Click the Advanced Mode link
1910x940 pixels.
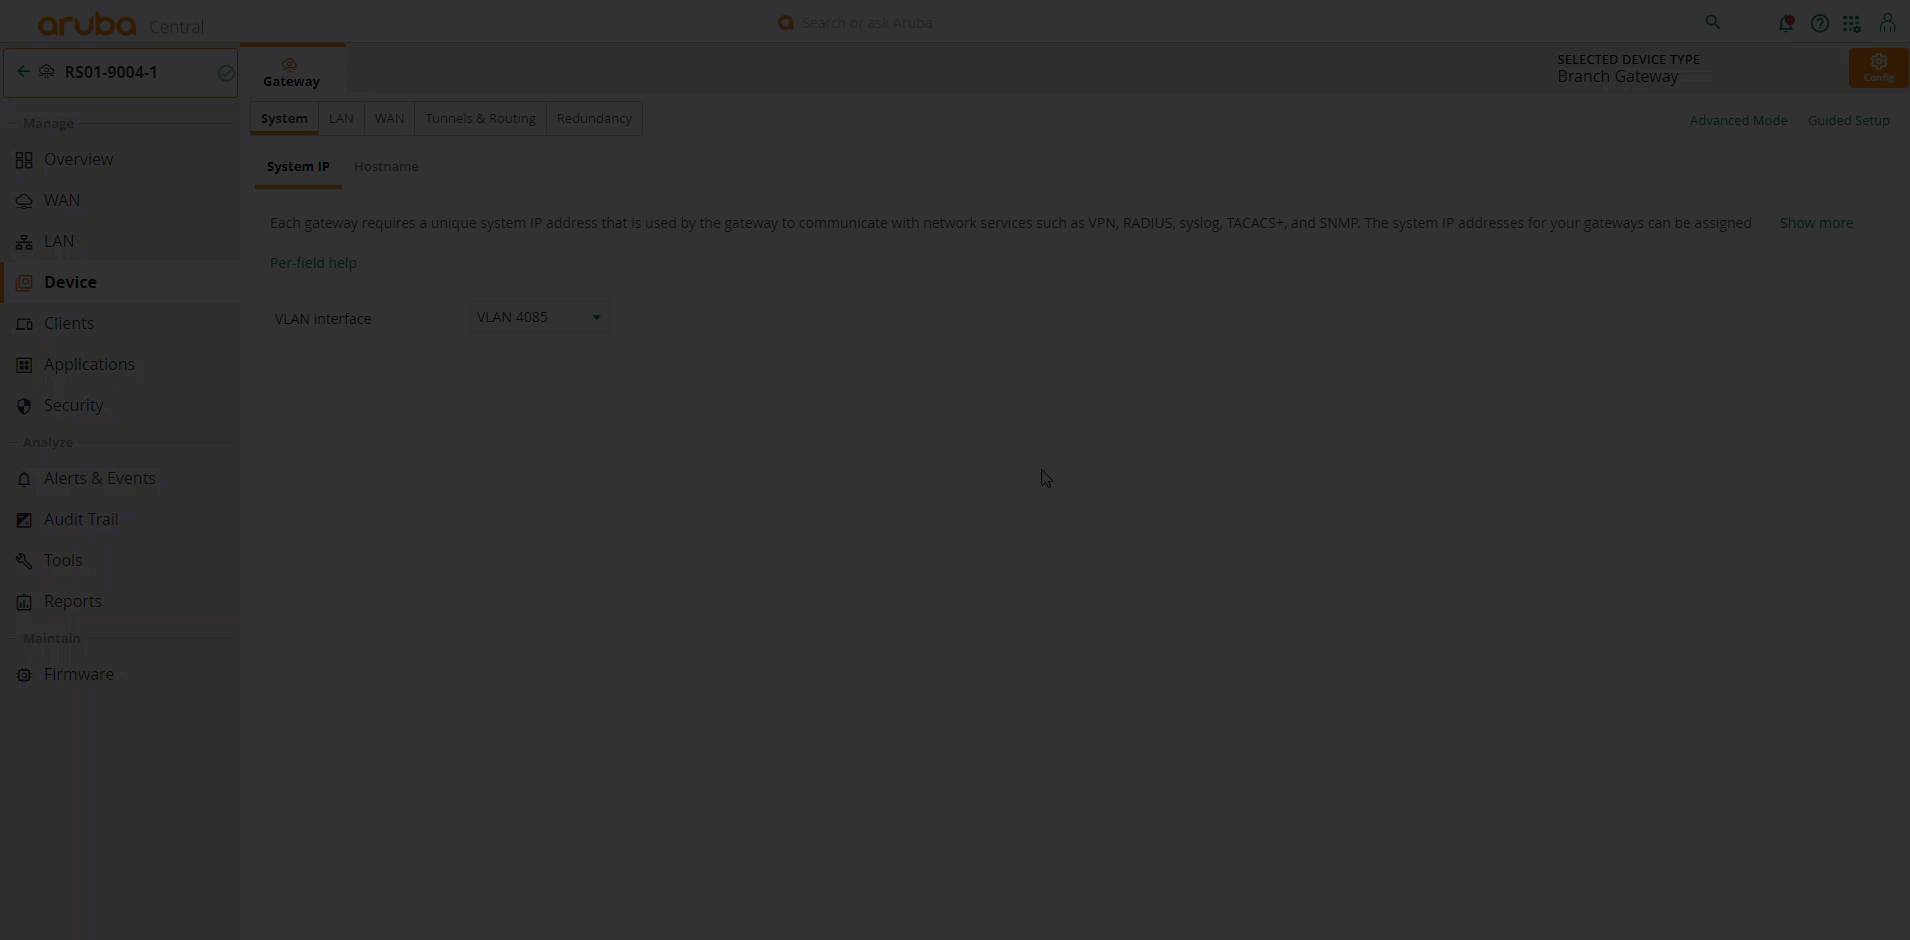click(x=1738, y=121)
